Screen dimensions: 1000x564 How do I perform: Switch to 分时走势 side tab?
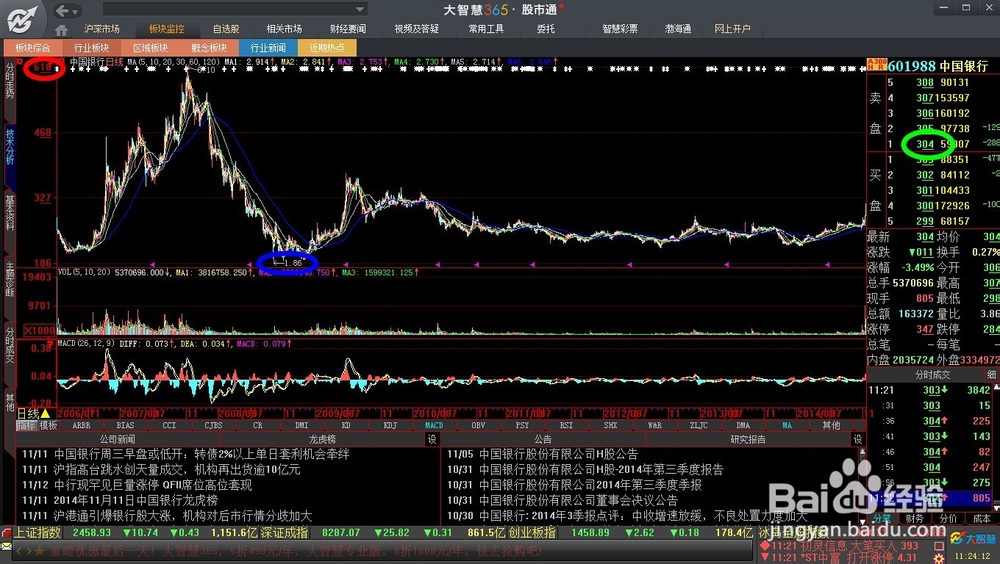(x=10, y=80)
